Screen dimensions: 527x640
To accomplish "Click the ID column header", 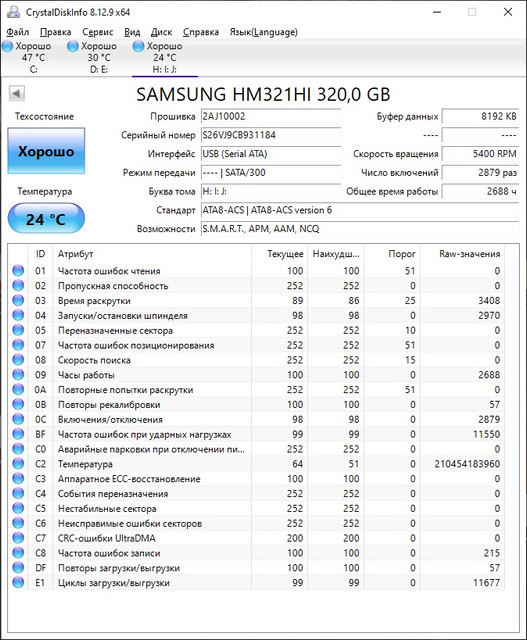I will (40, 254).
